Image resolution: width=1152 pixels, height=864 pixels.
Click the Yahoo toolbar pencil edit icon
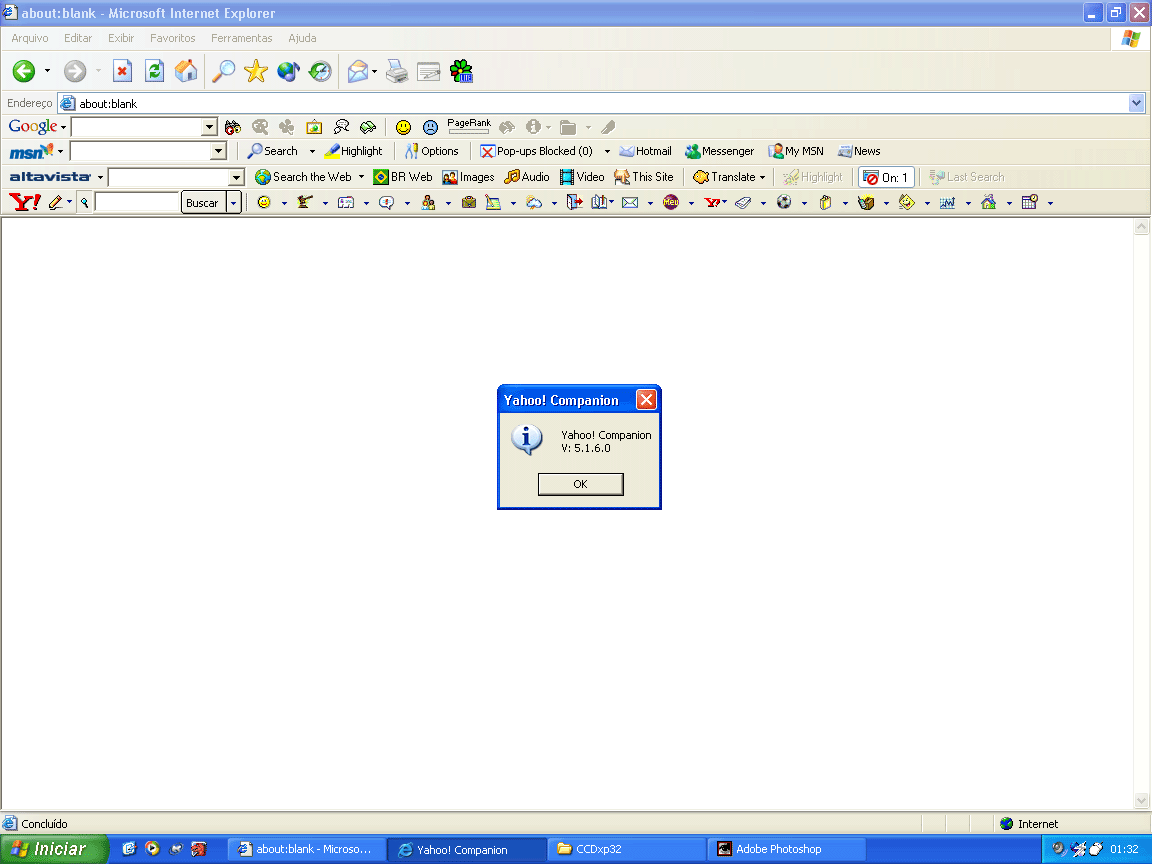56,202
